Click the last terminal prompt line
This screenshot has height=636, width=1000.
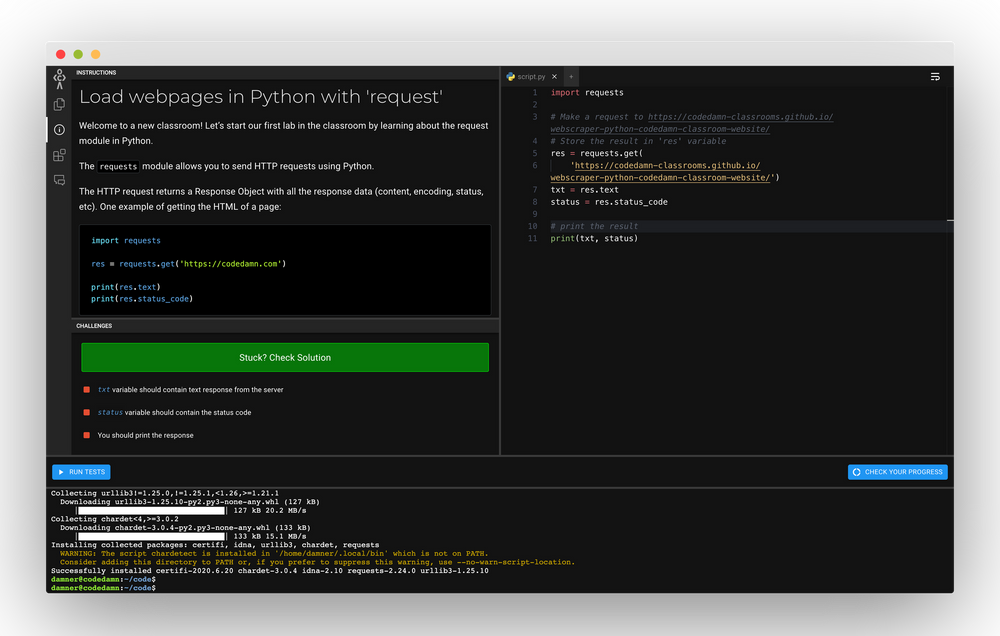(x=103, y=588)
